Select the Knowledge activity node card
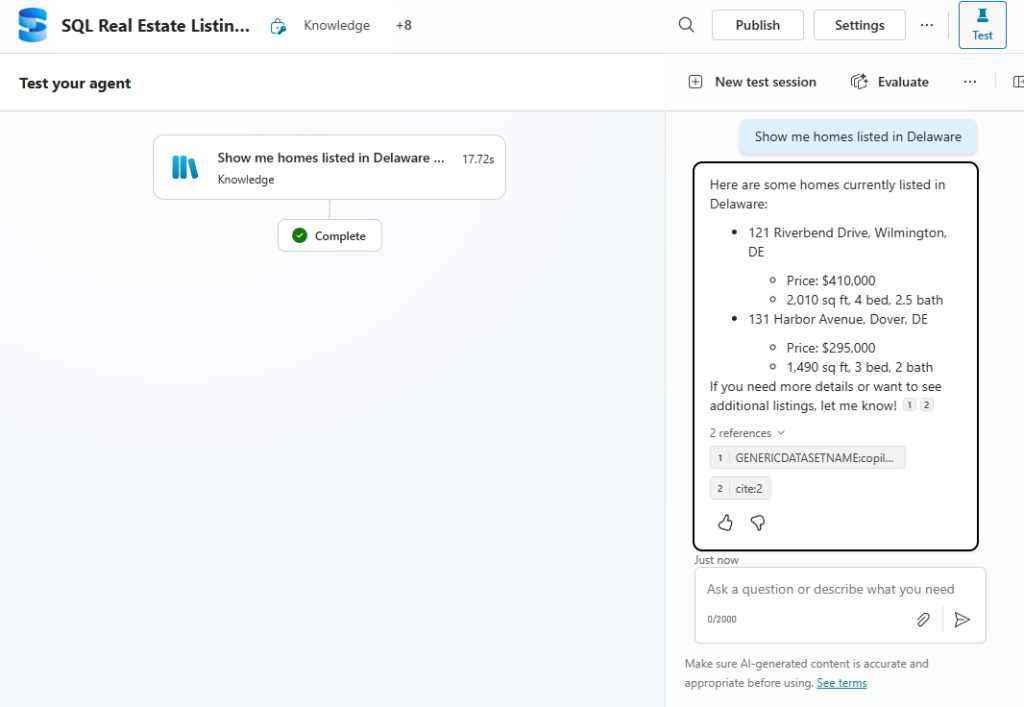This screenshot has height=707, width=1024. tap(329, 167)
